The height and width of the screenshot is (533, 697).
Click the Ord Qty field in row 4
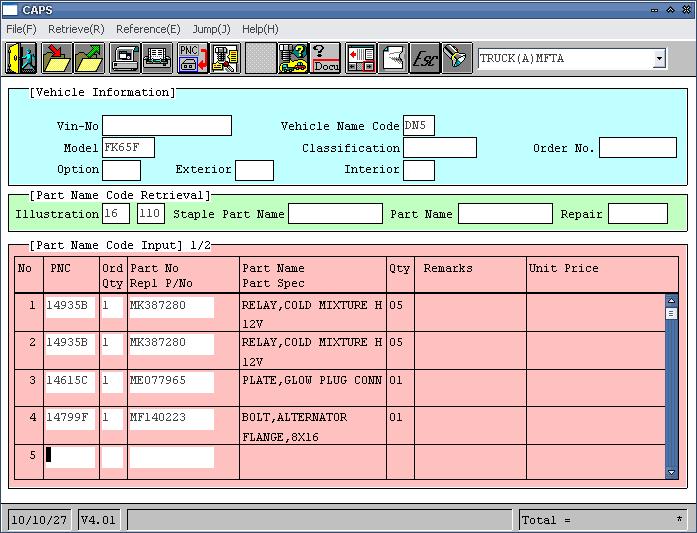(x=112, y=419)
